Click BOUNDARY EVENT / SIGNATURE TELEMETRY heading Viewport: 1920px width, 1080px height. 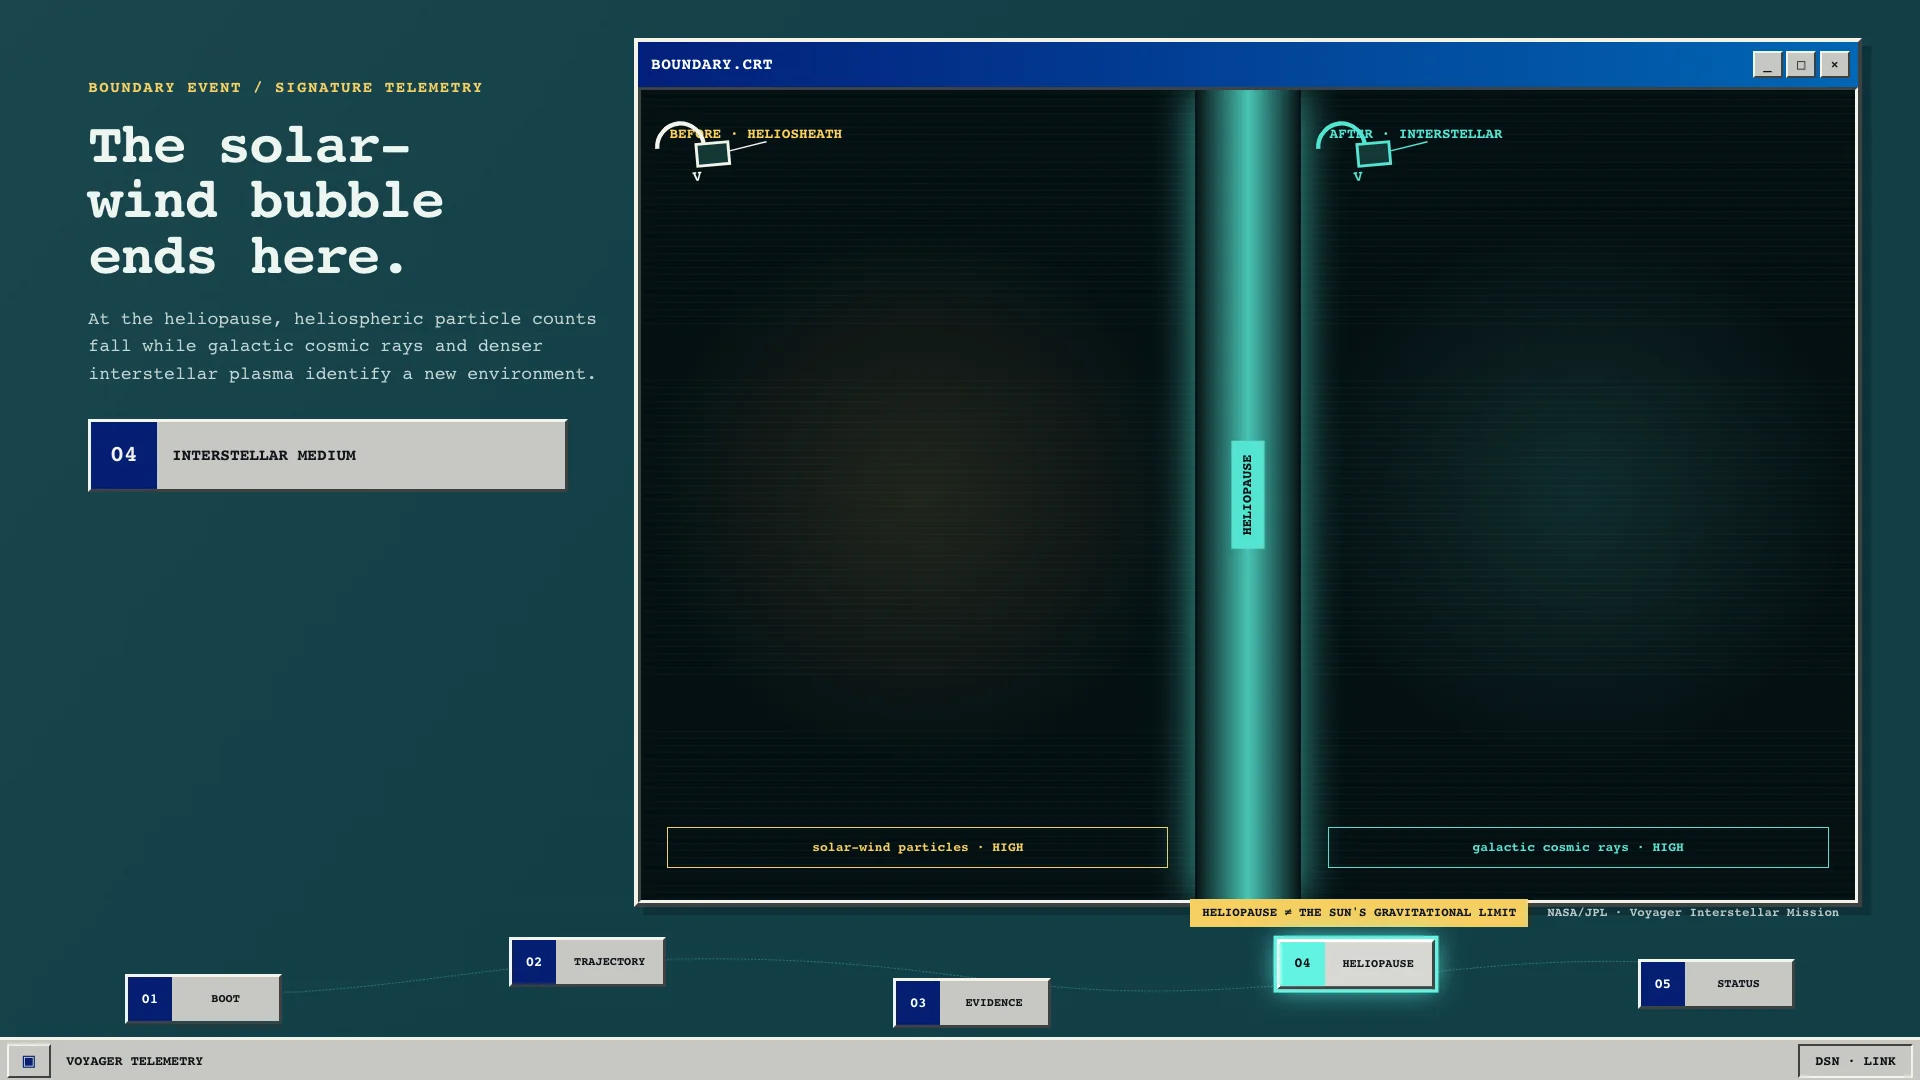(285, 88)
